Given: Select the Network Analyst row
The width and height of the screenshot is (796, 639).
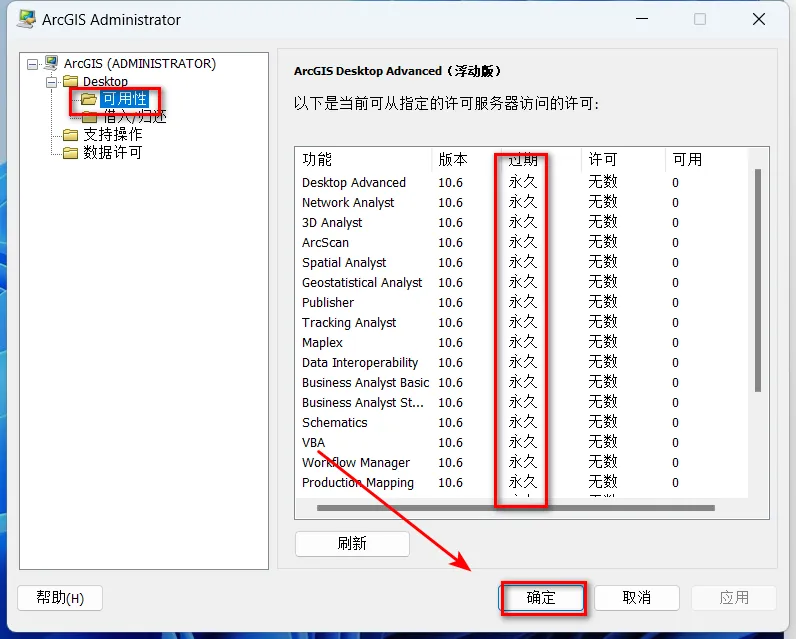Looking at the screenshot, I should [522, 203].
